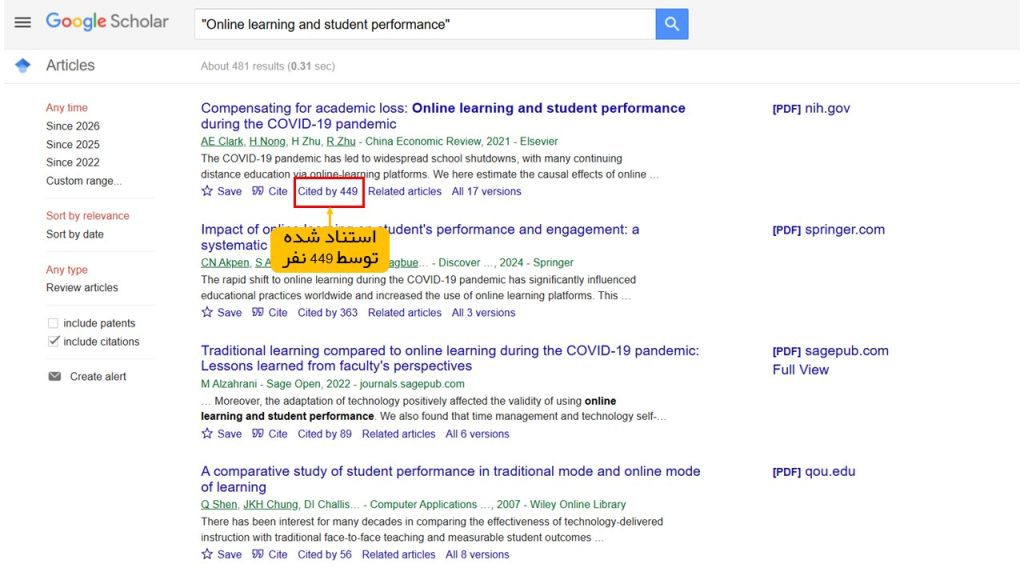The image size is (1024, 576).
Task: Click the Google Scholar logo
Action: pos(107,22)
